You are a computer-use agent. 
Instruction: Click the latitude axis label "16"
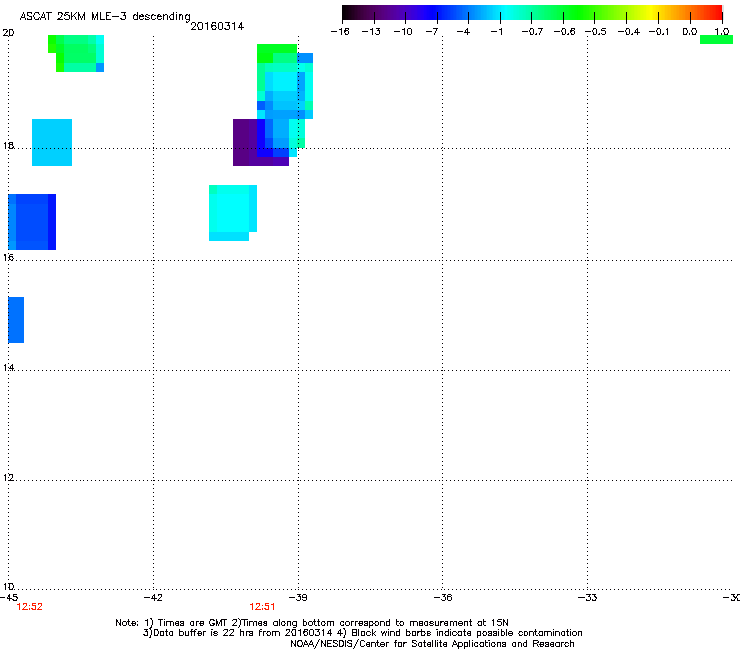click(8, 257)
